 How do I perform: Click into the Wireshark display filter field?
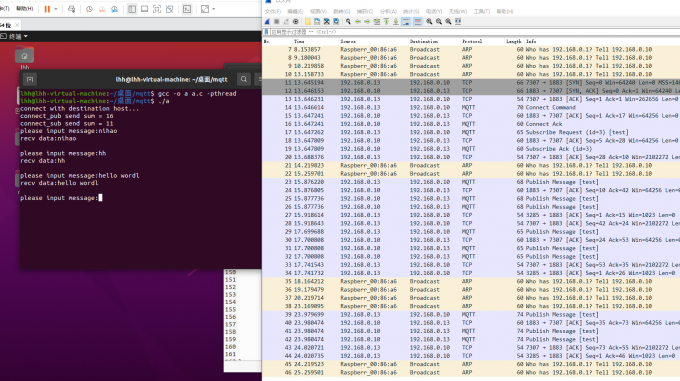475,32
